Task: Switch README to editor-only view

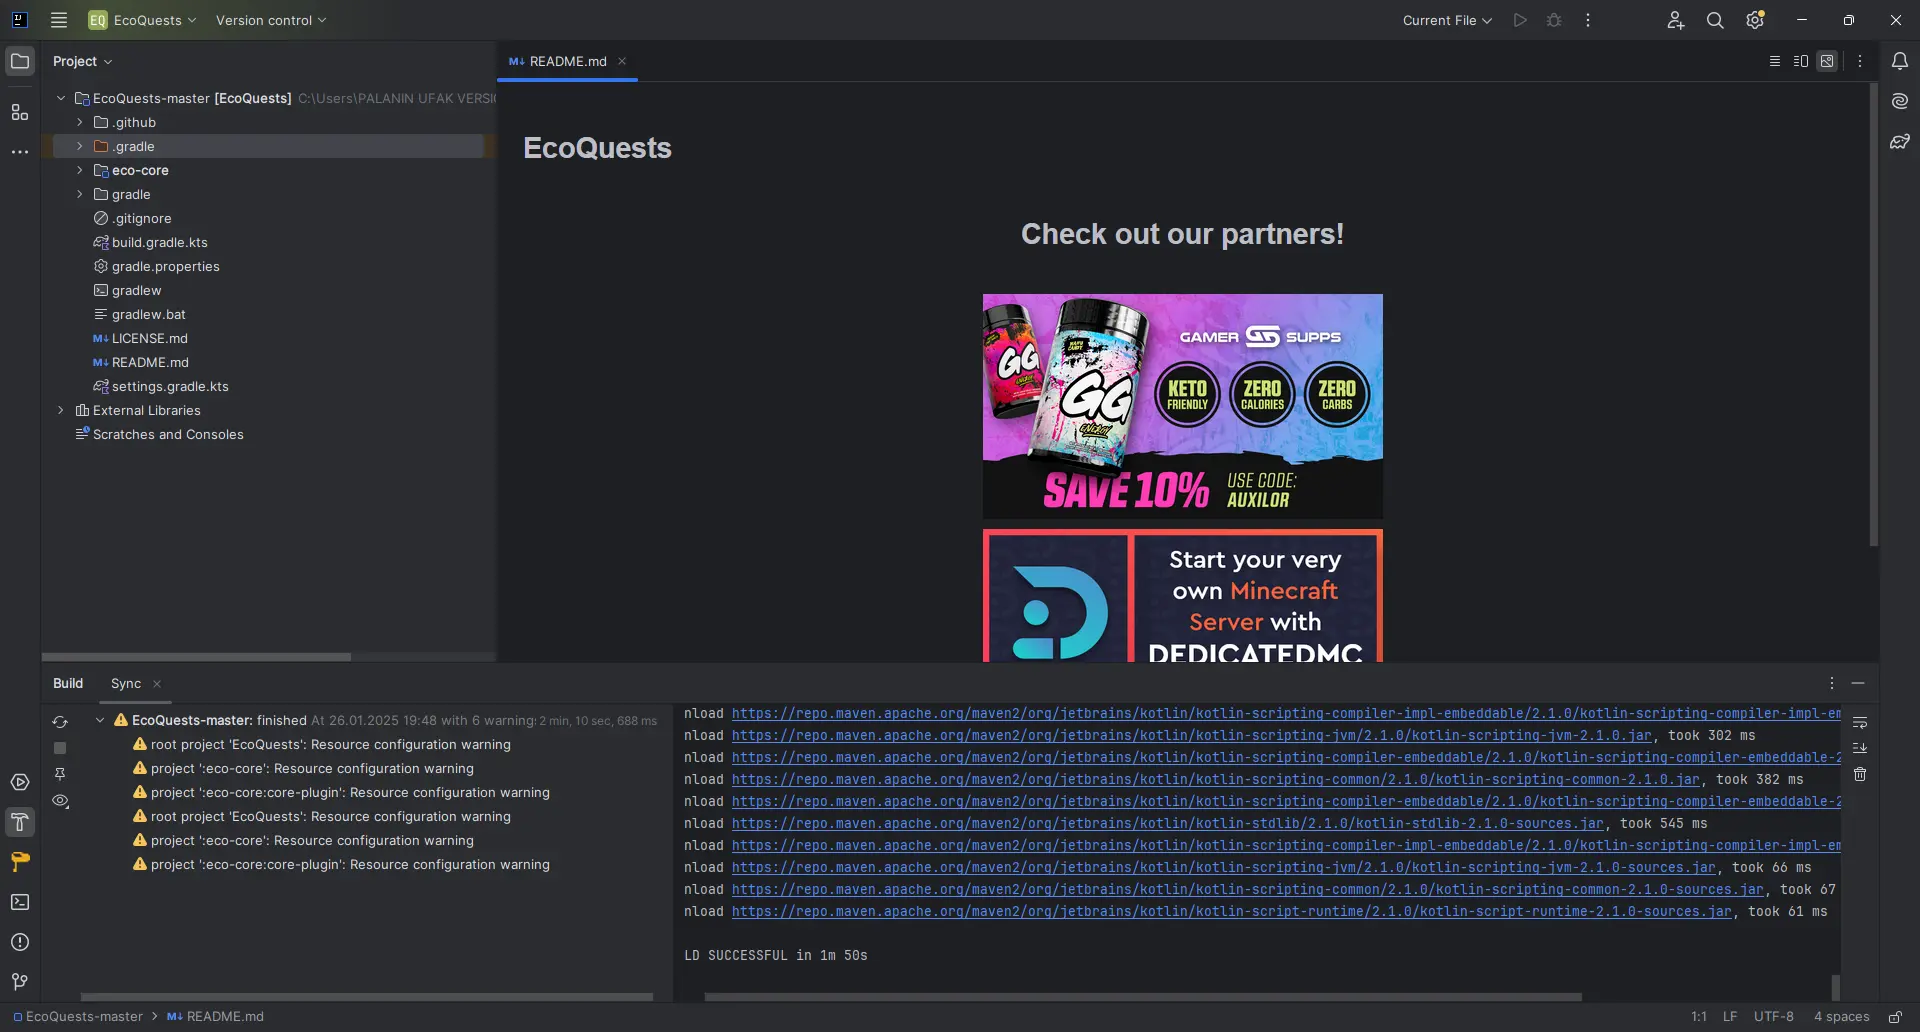Action: coord(1775,61)
